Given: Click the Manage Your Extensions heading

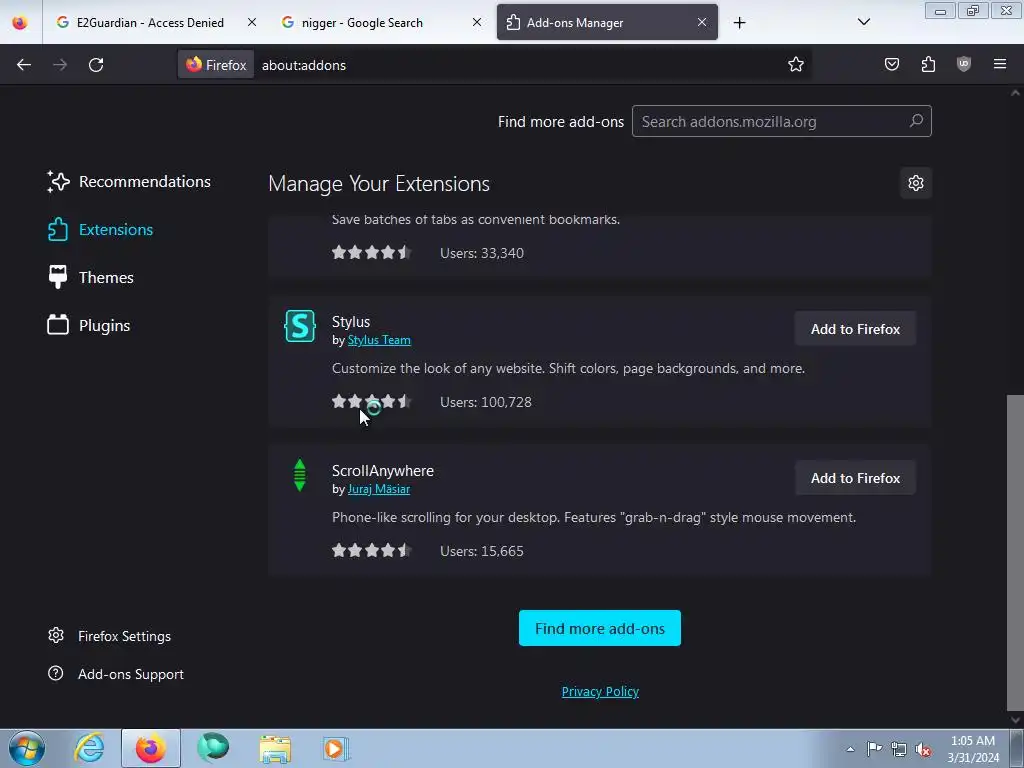Looking at the screenshot, I should point(379,184).
